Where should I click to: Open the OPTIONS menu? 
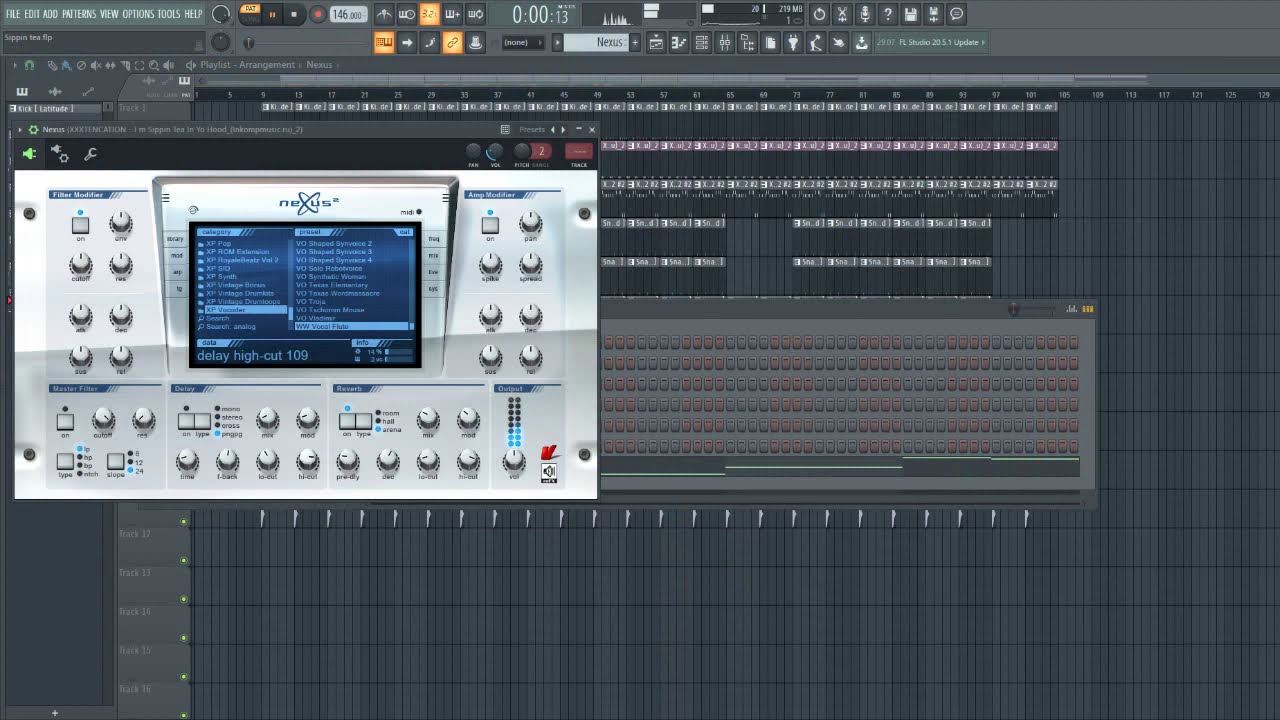point(139,14)
